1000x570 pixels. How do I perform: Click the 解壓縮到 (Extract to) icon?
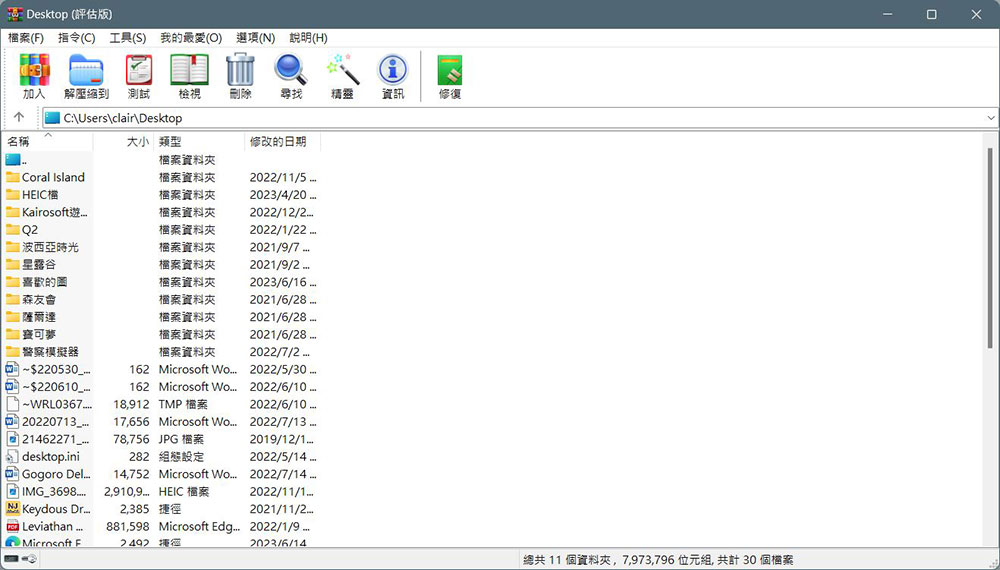click(x=86, y=71)
